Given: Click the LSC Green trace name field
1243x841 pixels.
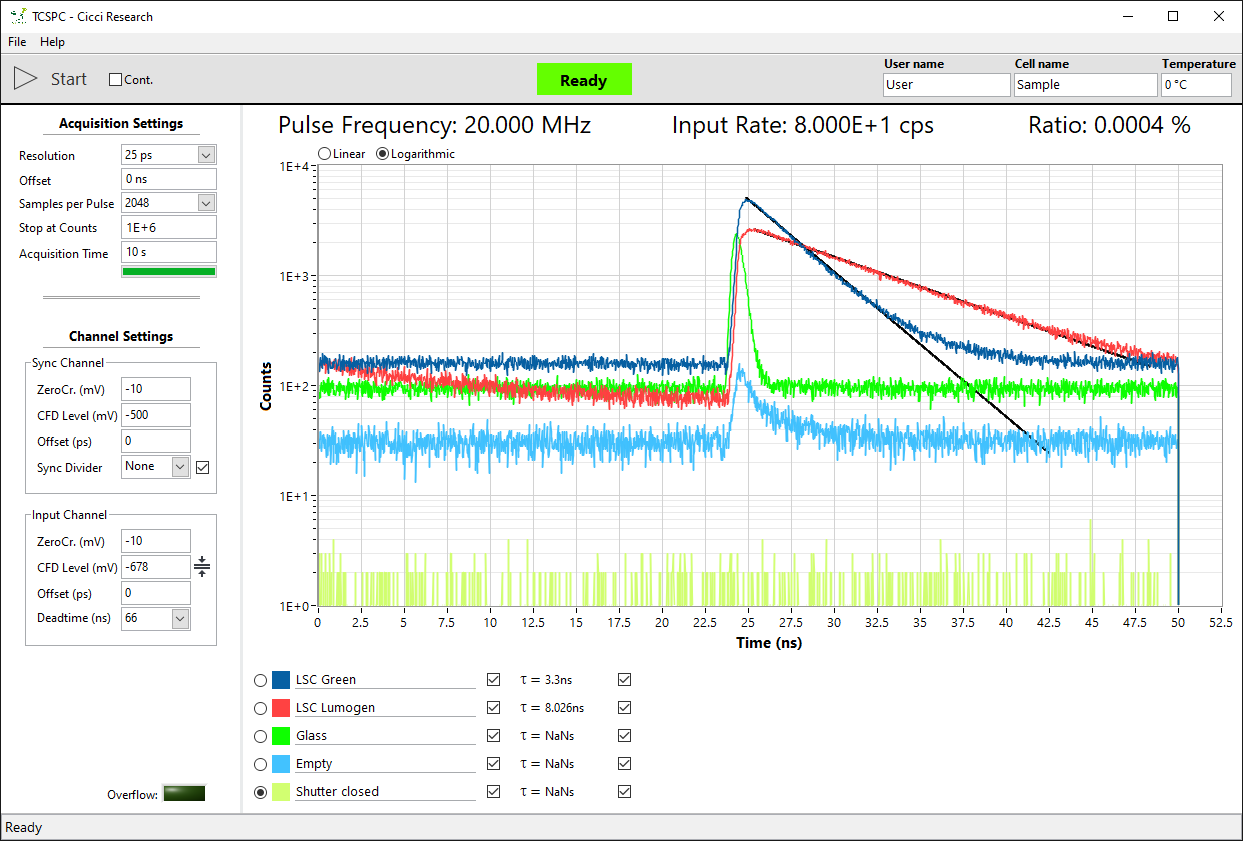Looking at the screenshot, I should pos(385,680).
